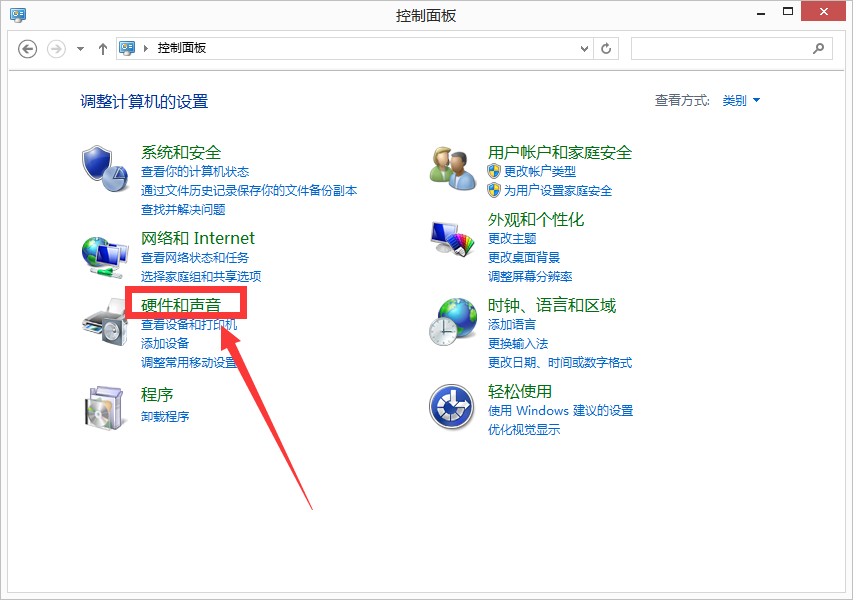
Task: Open the Programs disc box icon
Action: point(104,408)
